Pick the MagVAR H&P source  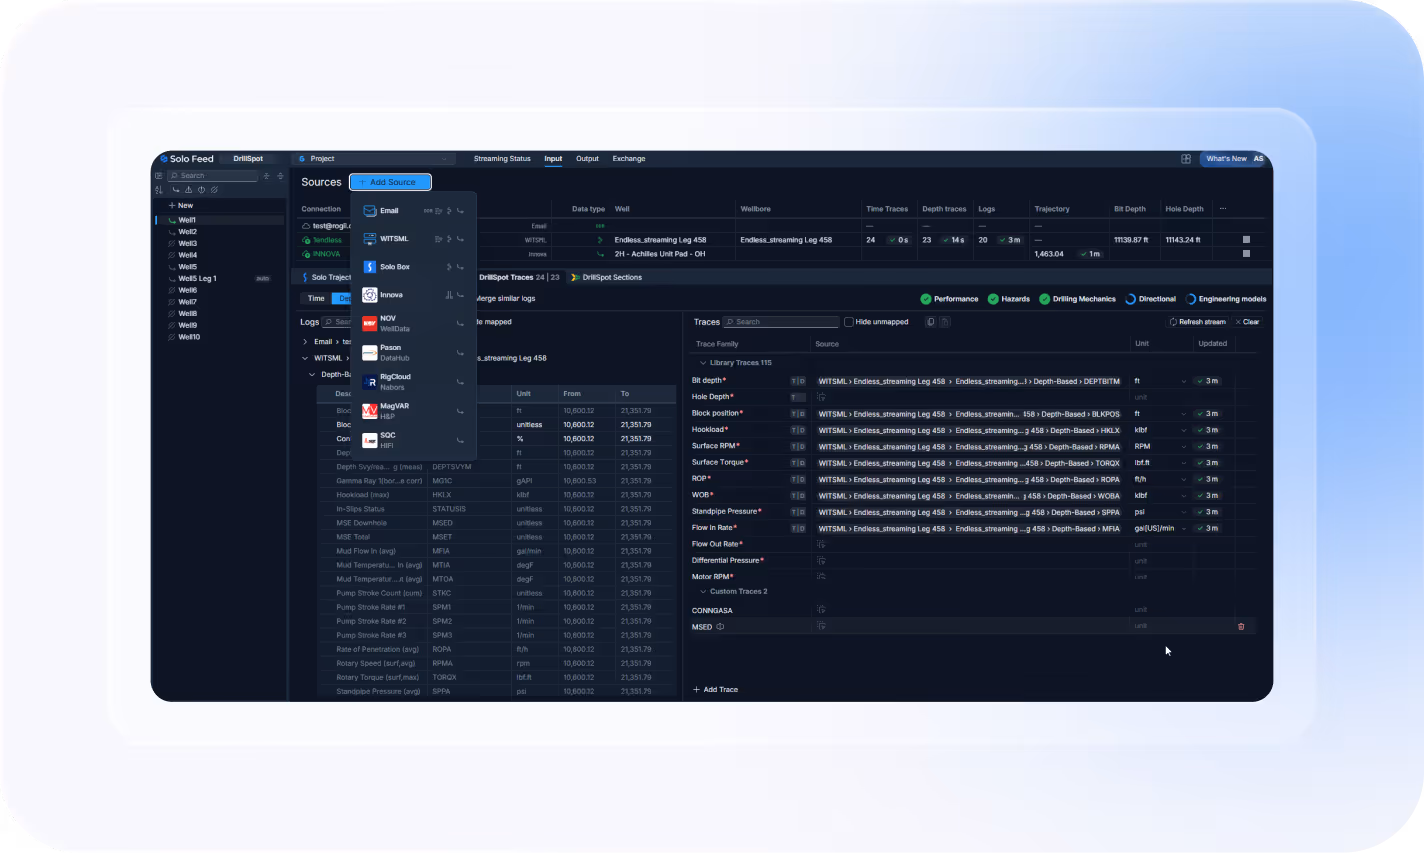[x=413, y=411]
